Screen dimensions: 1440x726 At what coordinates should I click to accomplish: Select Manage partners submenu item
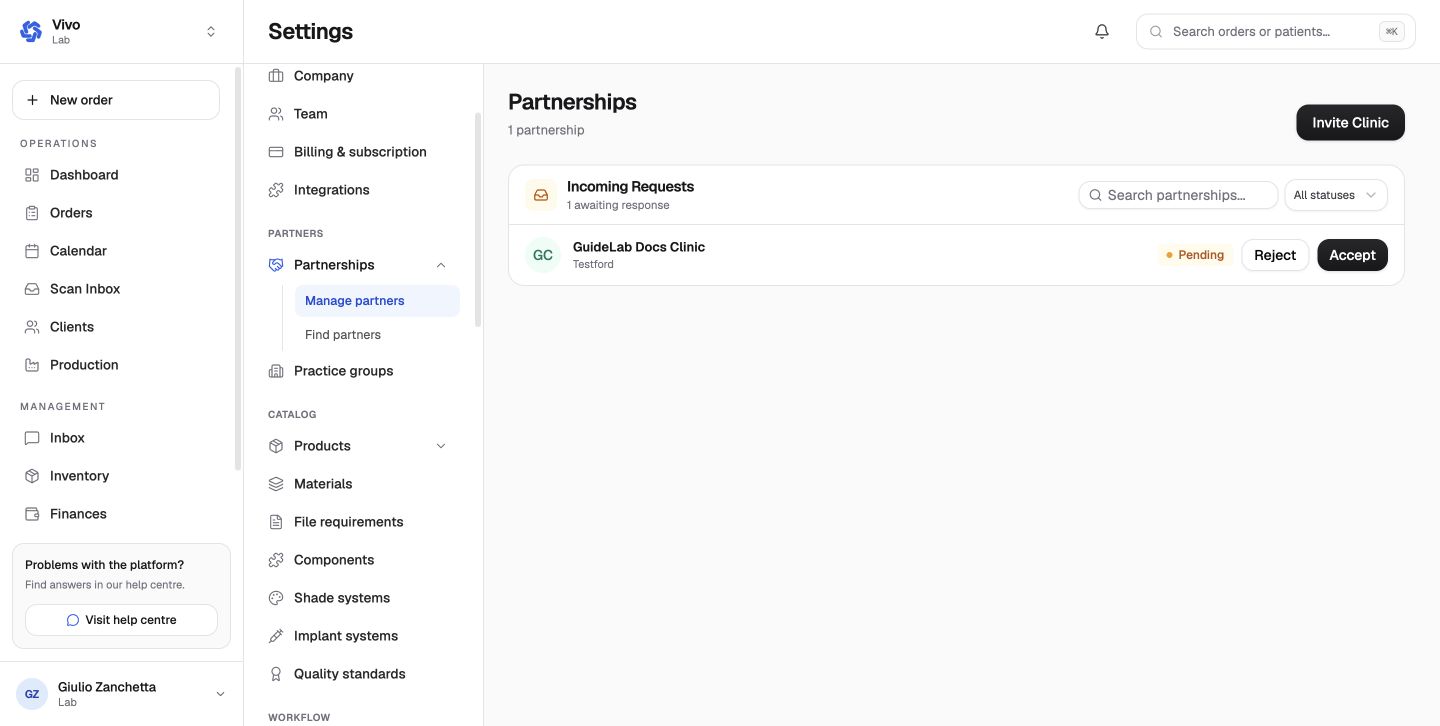click(x=377, y=301)
